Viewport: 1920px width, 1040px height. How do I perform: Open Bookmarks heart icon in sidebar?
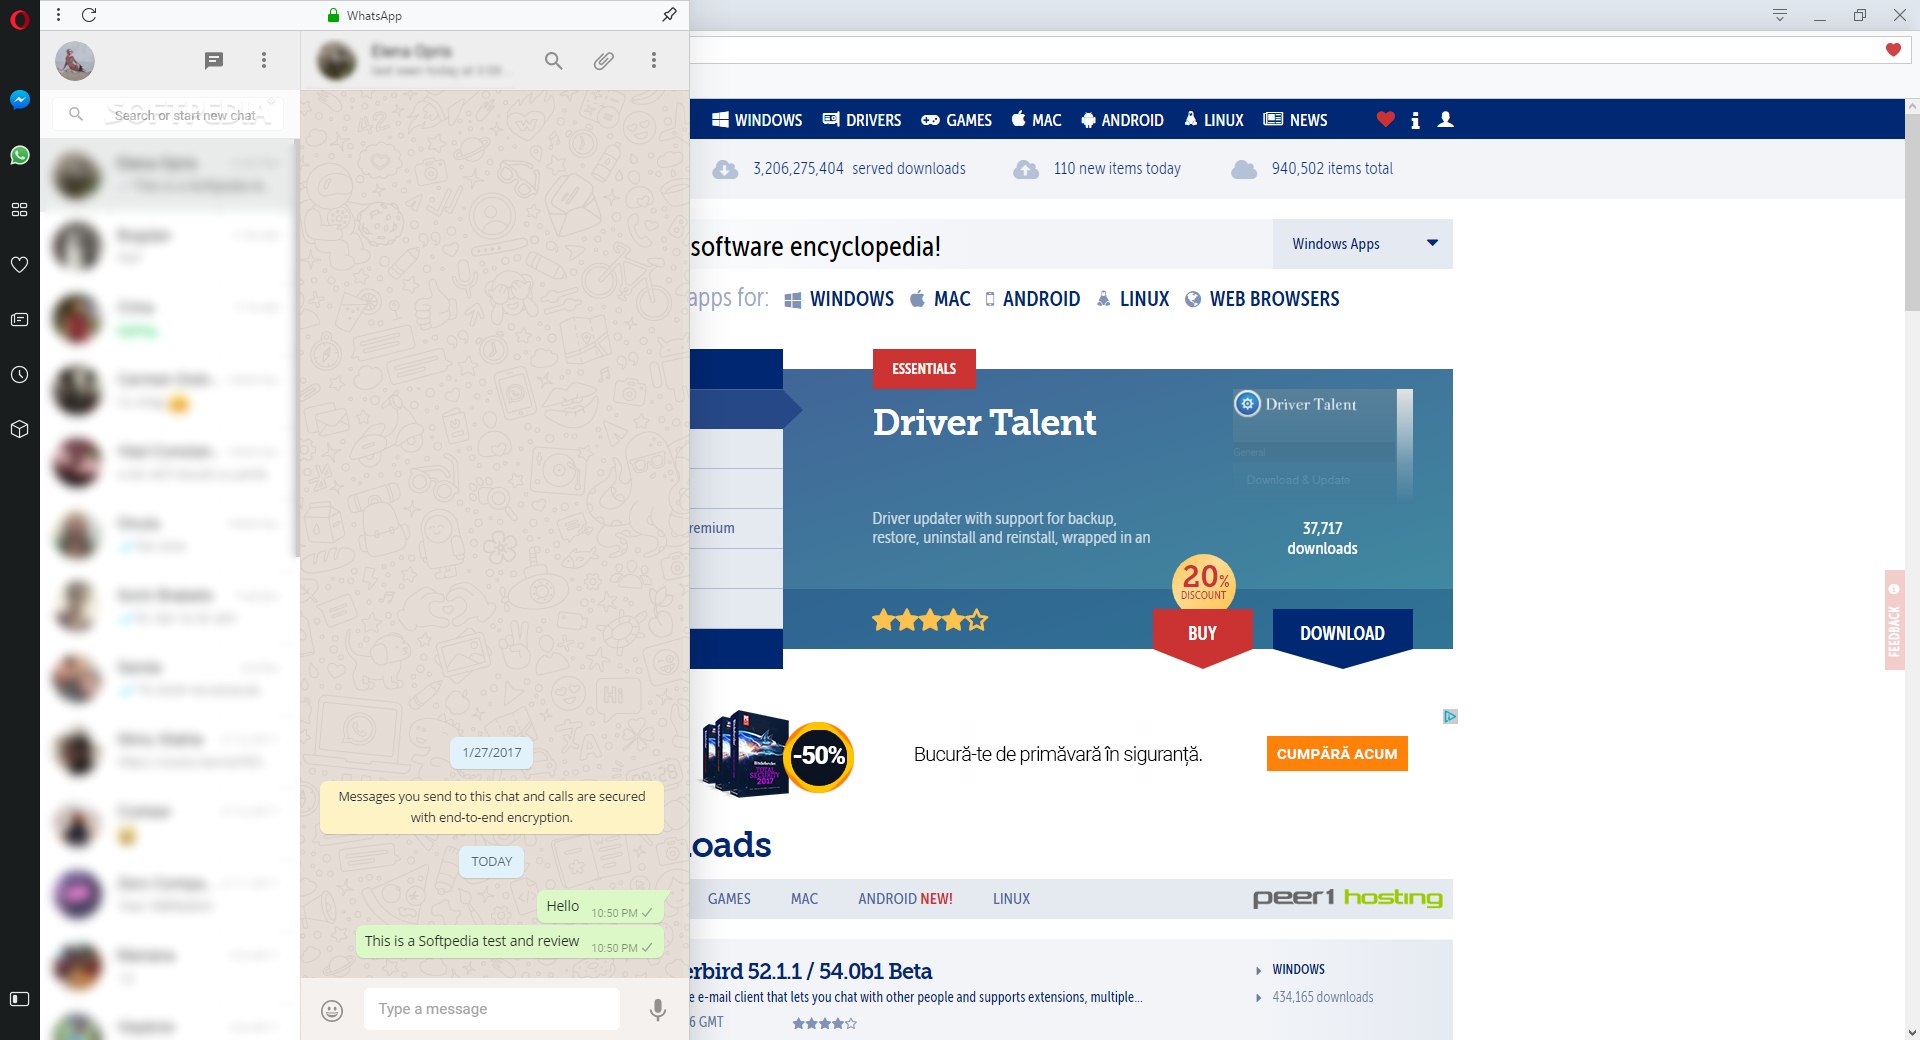[x=20, y=265]
